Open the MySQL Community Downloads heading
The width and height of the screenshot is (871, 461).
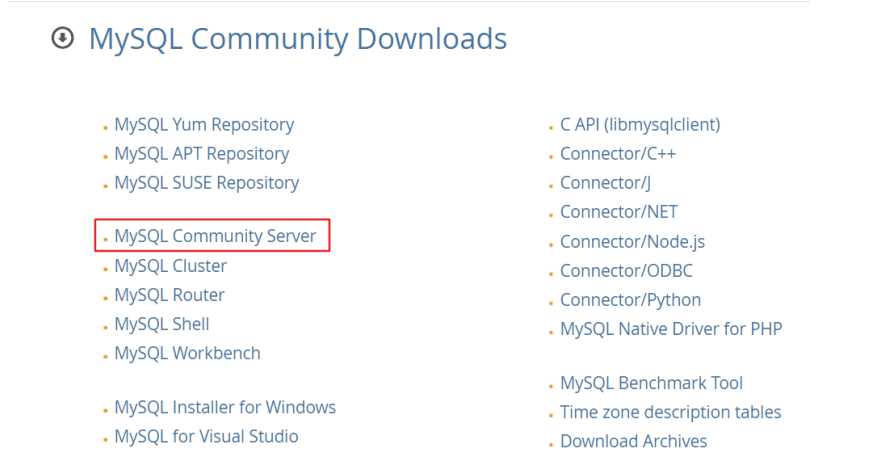coord(298,39)
